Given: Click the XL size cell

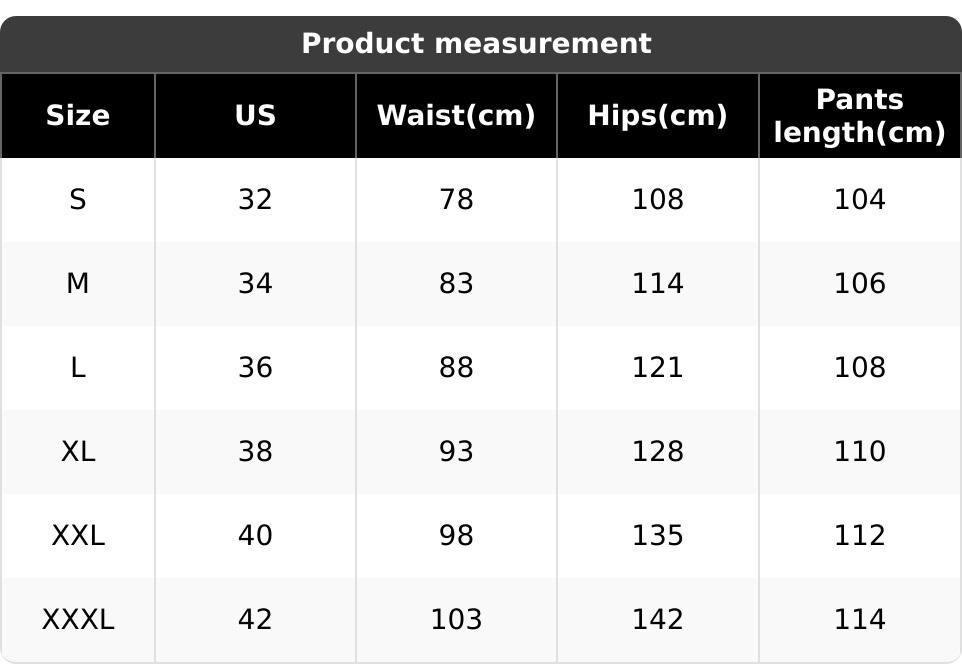Looking at the screenshot, I should tap(78, 452).
